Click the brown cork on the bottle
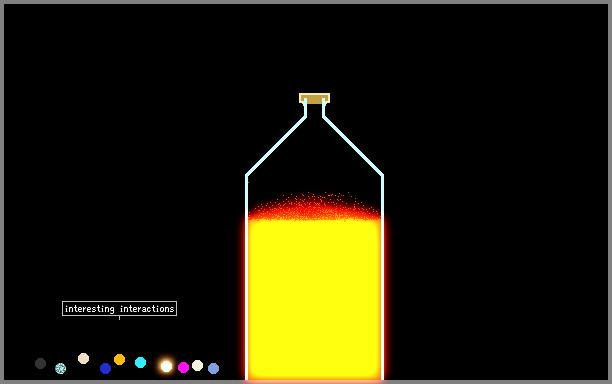The width and height of the screenshot is (612, 384). coord(315,98)
